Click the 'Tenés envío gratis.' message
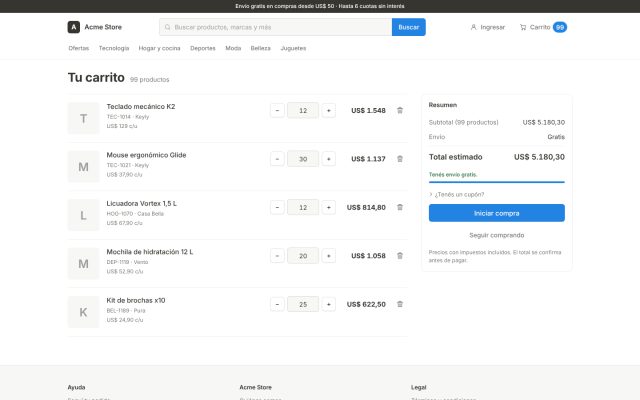 point(453,174)
